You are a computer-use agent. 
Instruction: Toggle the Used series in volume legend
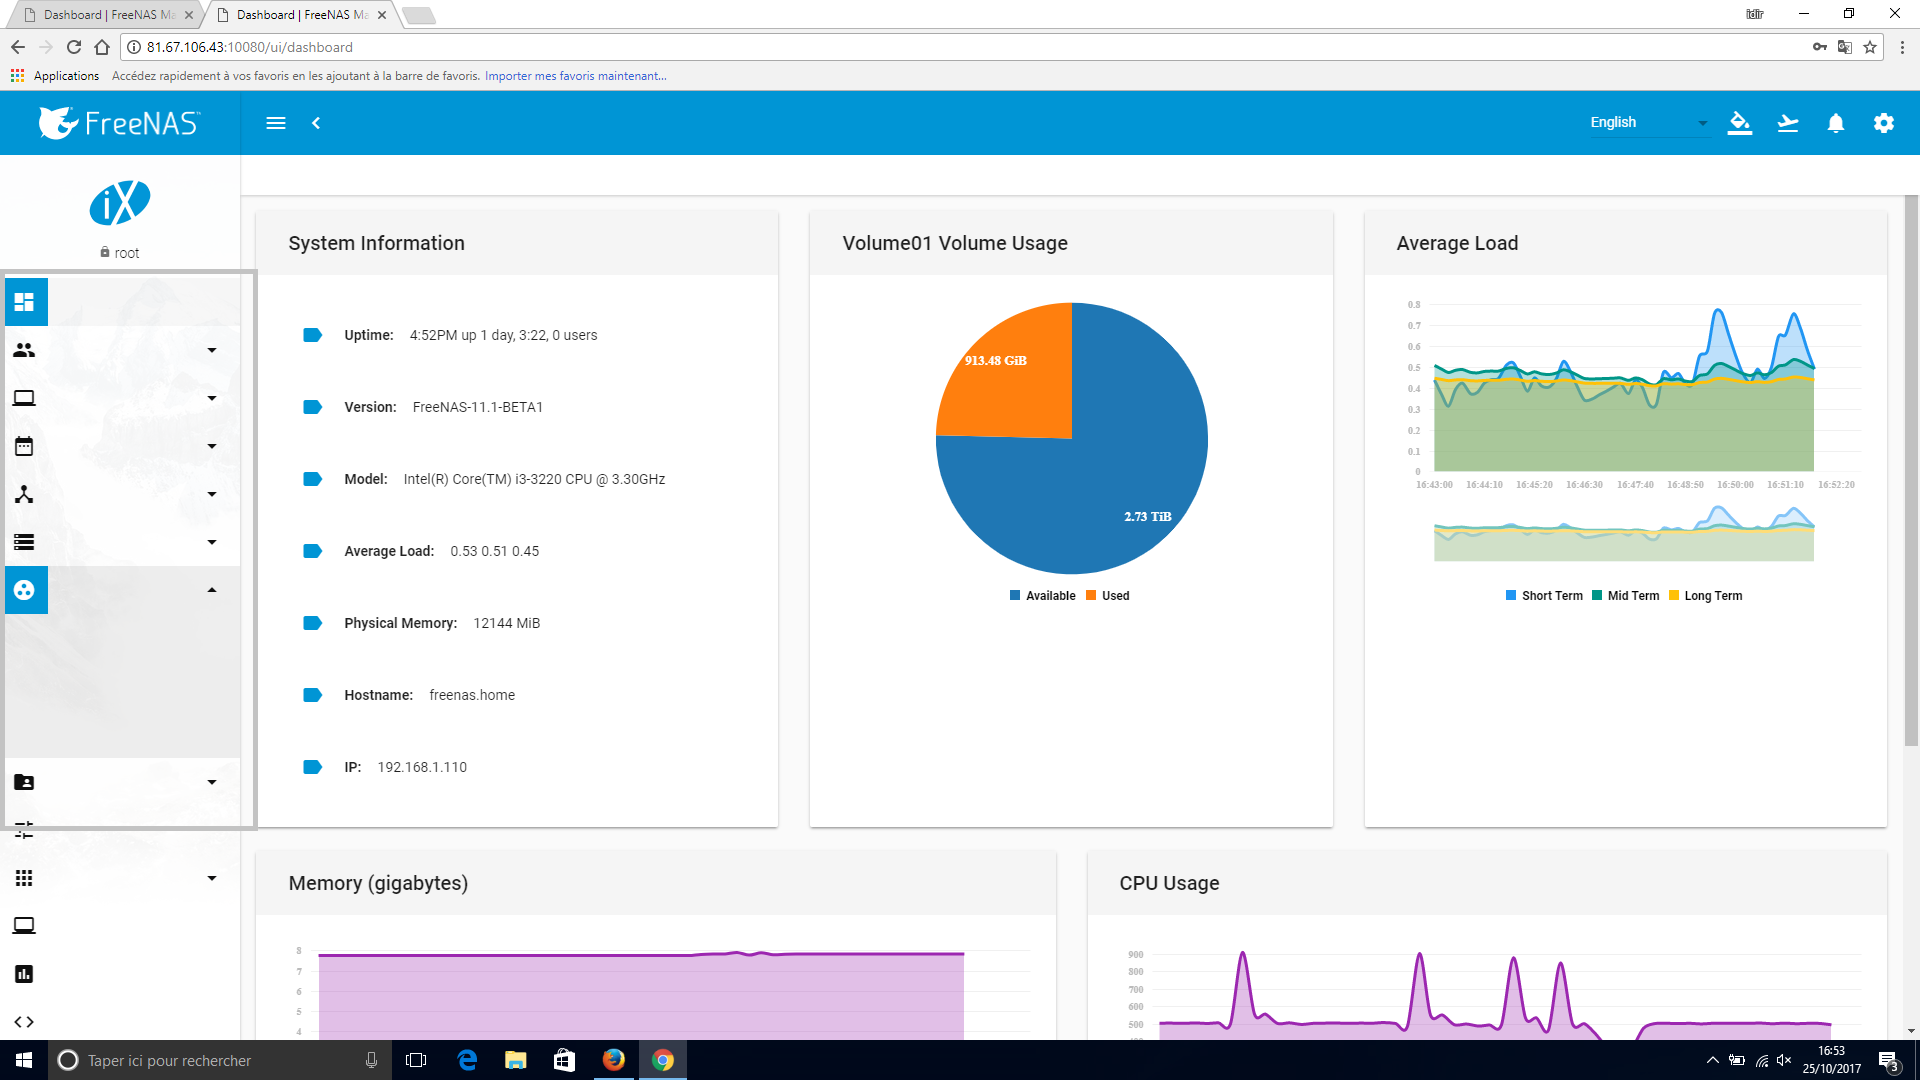(x=1108, y=596)
